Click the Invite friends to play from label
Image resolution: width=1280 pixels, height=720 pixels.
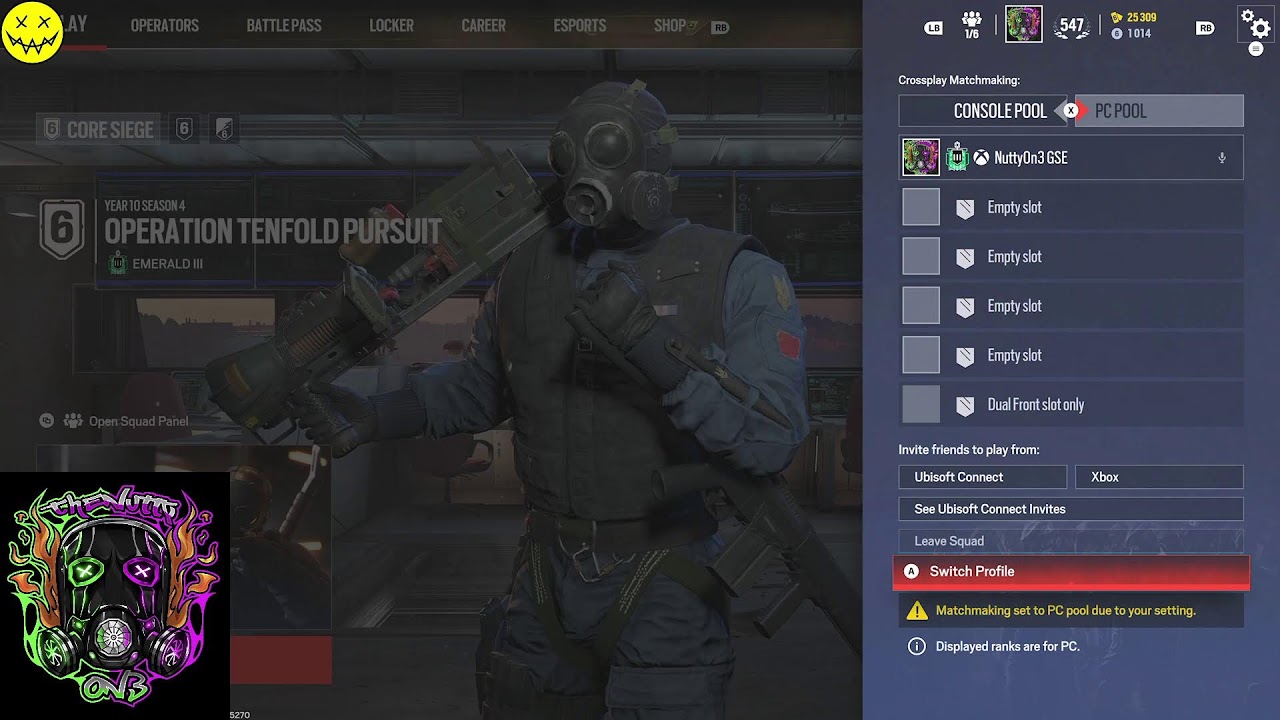tap(969, 450)
